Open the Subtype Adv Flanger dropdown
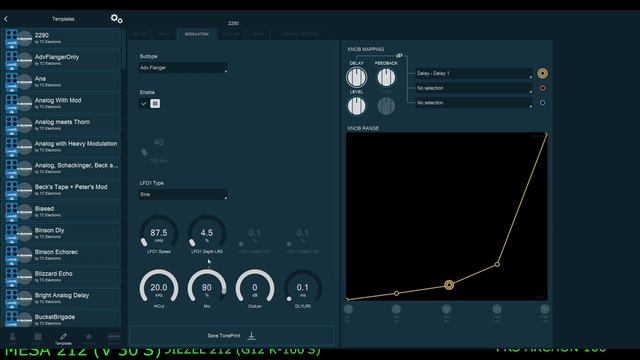The image size is (640, 360). (183, 68)
